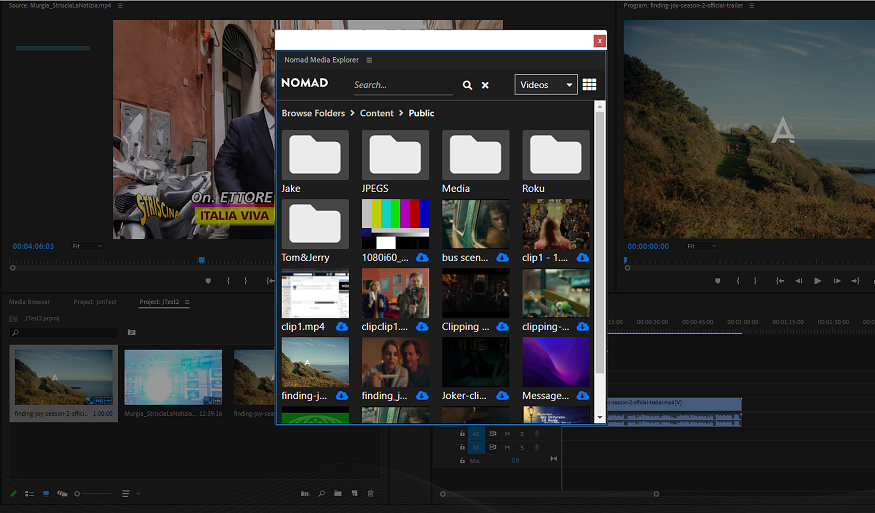The image size is (875, 513).
Task: Select the Murgia_StrisciaLaNotizia clip thumbnail in Project panel
Action: 173,377
